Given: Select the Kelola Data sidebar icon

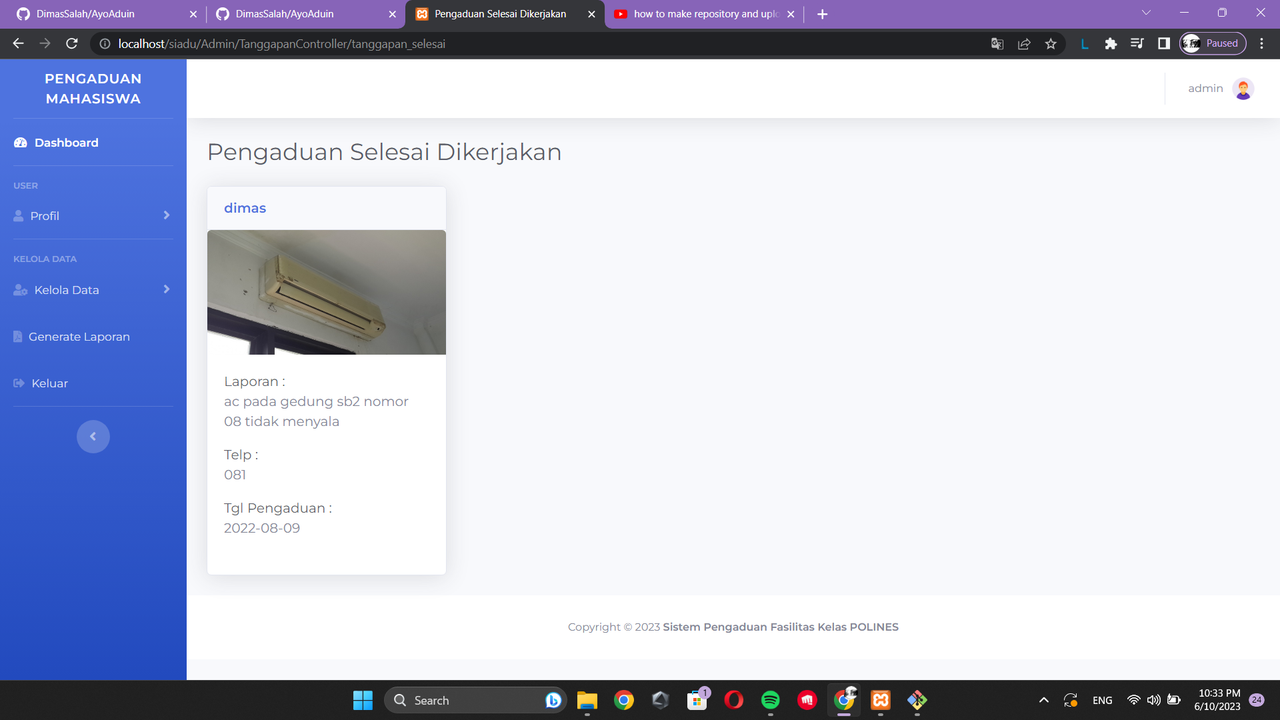Looking at the screenshot, I should (19, 289).
